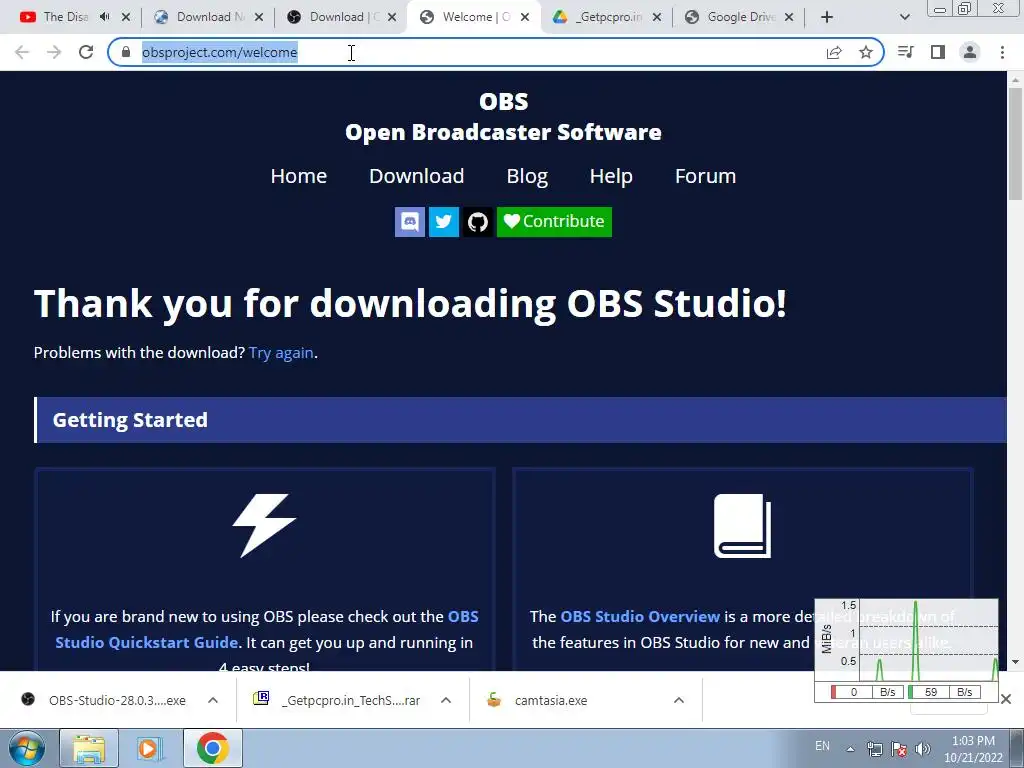
Task: Click the OBS Open Broadcaster Software title
Action: tap(504, 117)
